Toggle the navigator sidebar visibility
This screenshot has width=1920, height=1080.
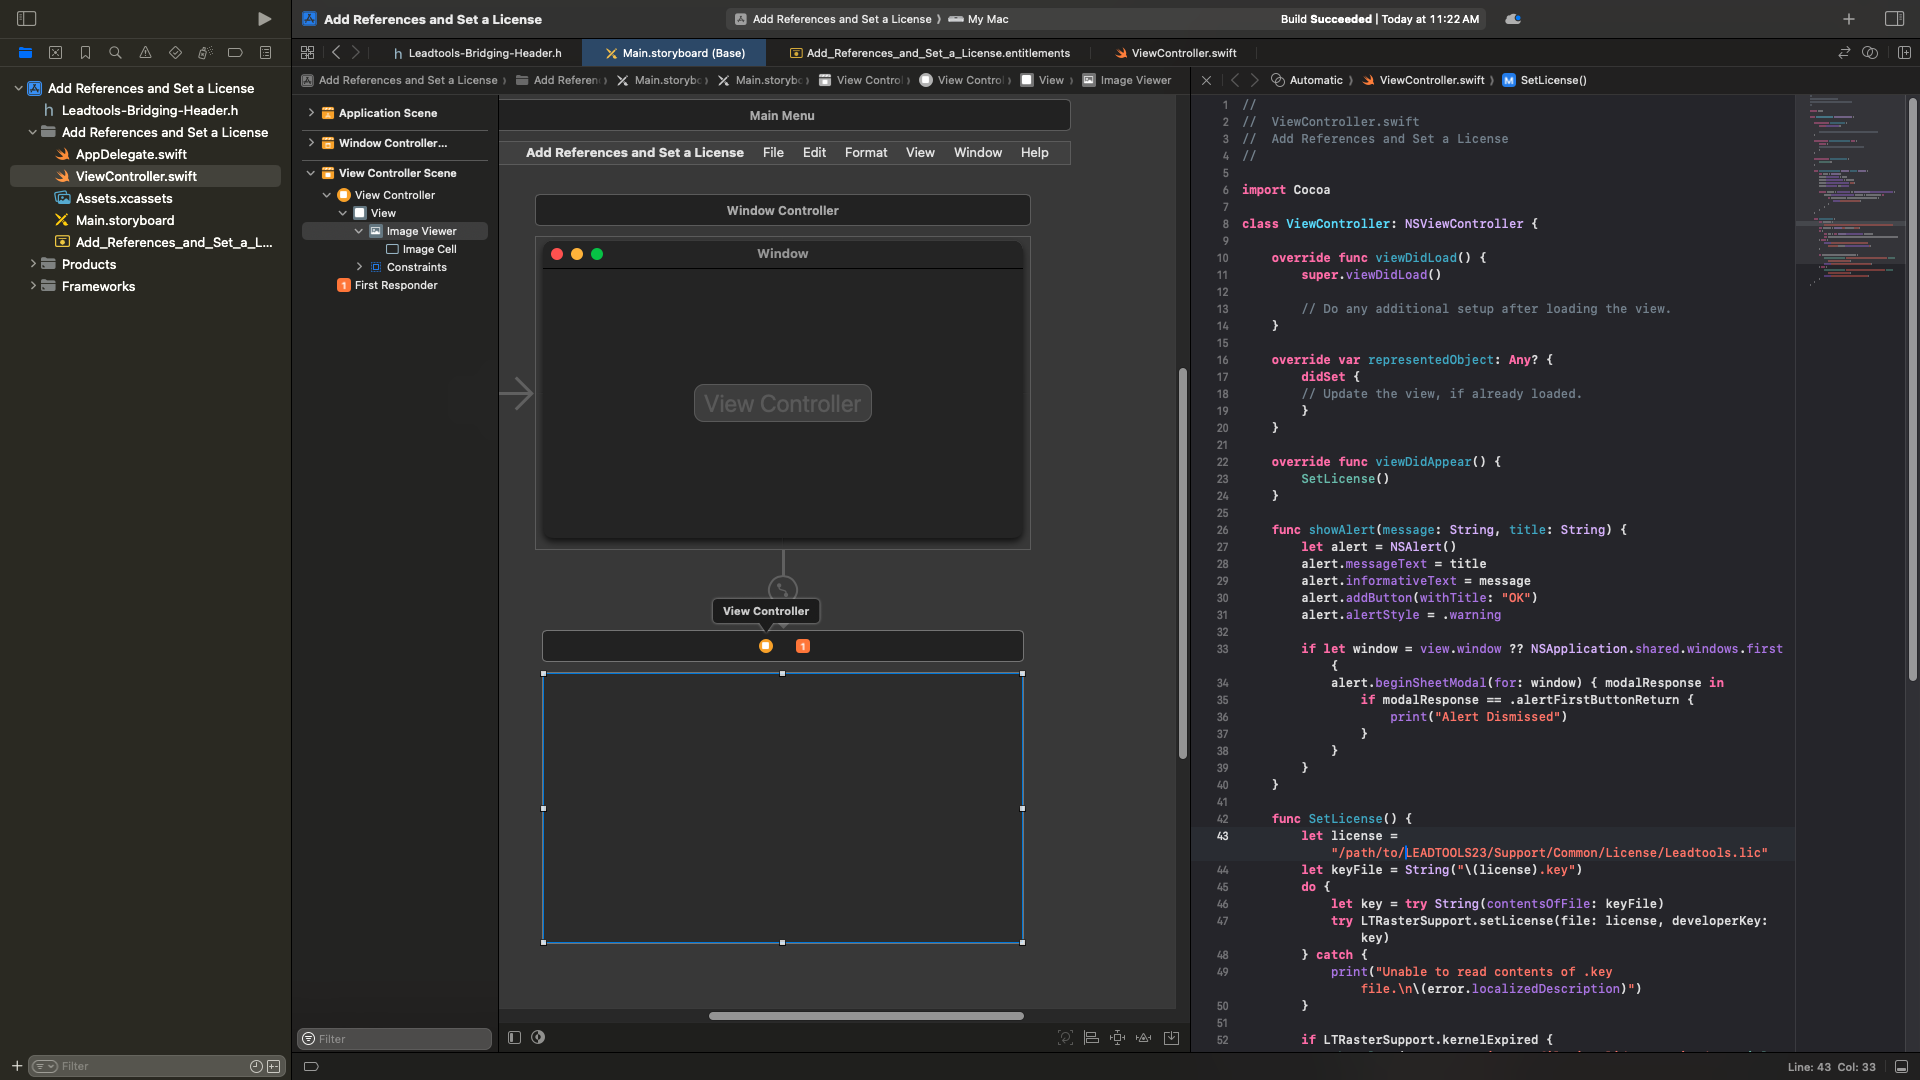pos(27,19)
